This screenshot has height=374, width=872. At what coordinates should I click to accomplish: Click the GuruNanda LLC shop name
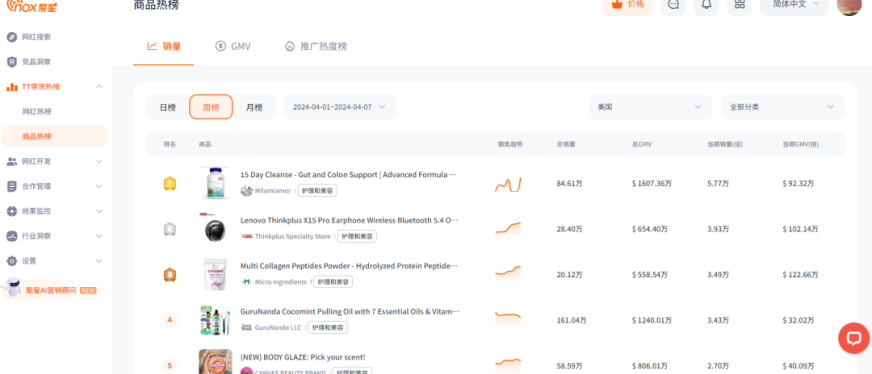[278, 327]
